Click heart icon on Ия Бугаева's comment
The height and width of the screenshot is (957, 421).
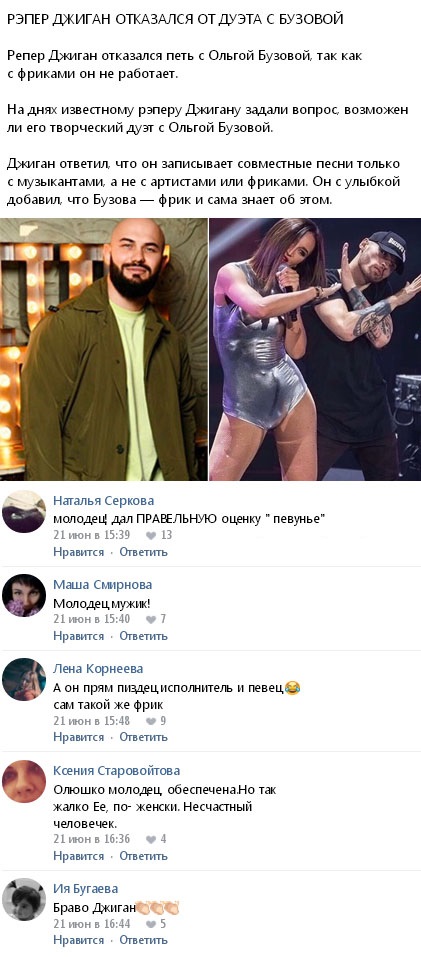151,924
